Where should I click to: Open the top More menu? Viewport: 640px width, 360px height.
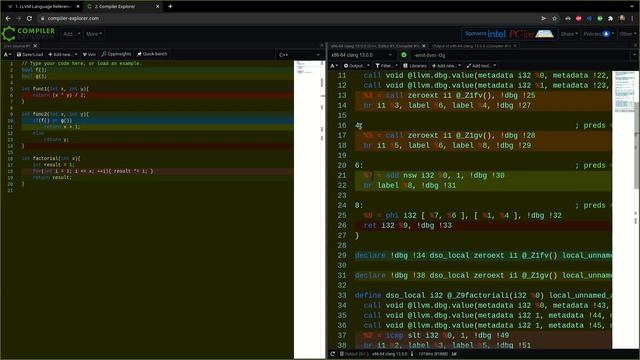pos(94,34)
